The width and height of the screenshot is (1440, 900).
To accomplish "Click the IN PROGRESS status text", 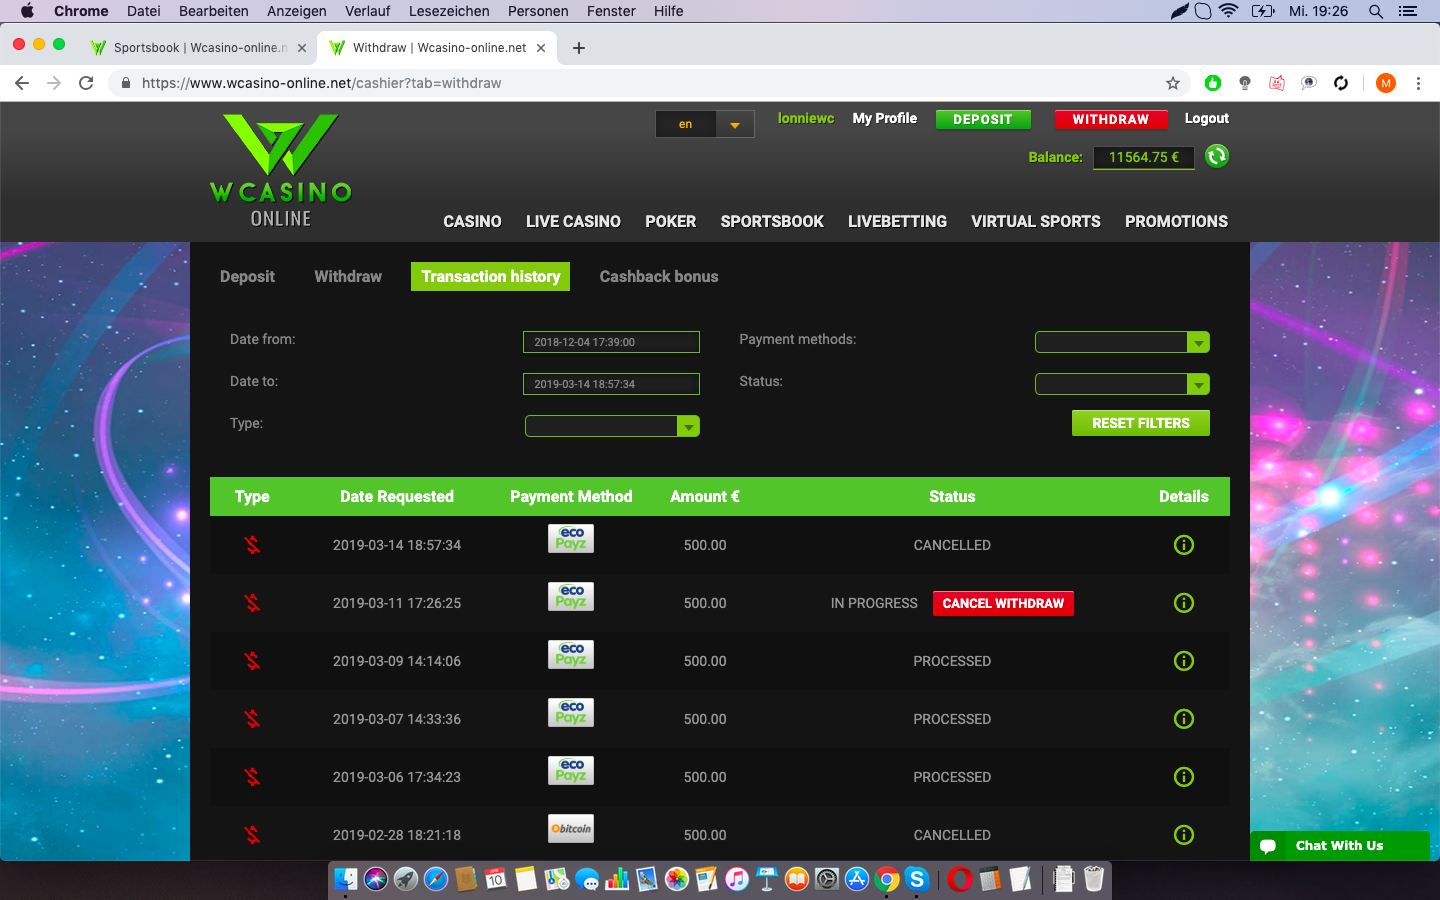I will pyautogui.click(x=874, y=603).
